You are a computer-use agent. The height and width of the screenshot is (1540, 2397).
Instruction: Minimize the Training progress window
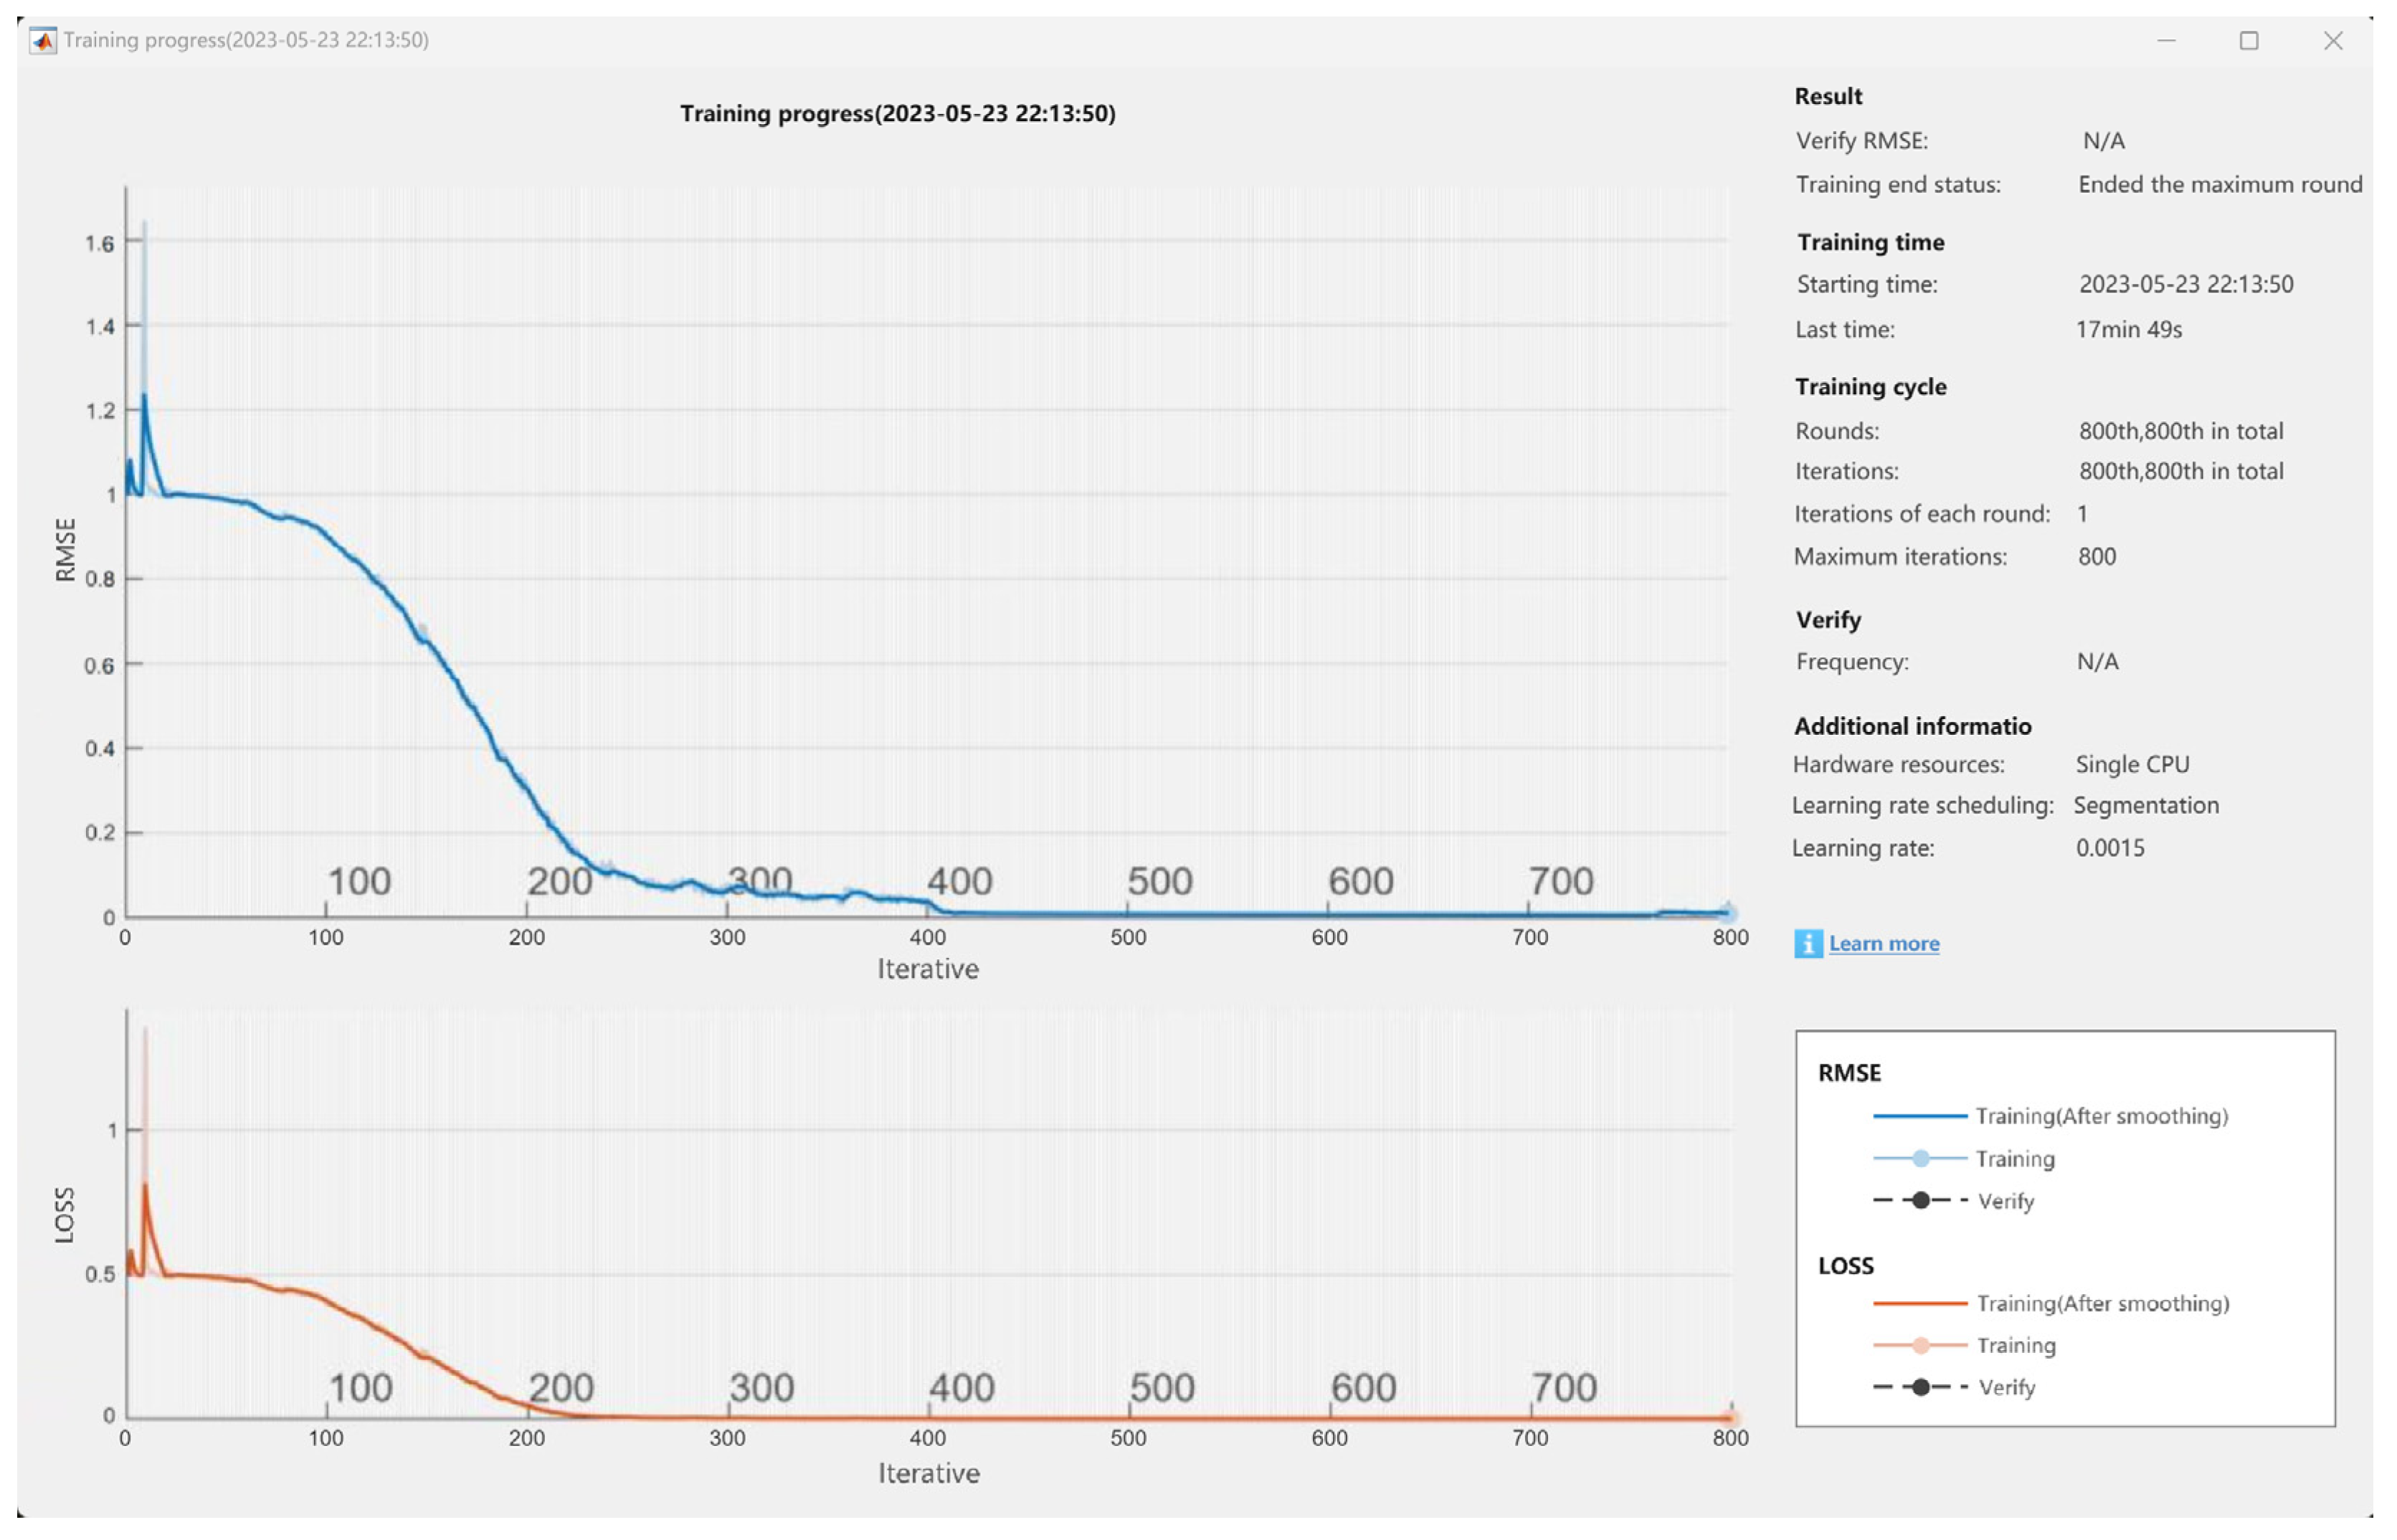(x=2167, y=40)
